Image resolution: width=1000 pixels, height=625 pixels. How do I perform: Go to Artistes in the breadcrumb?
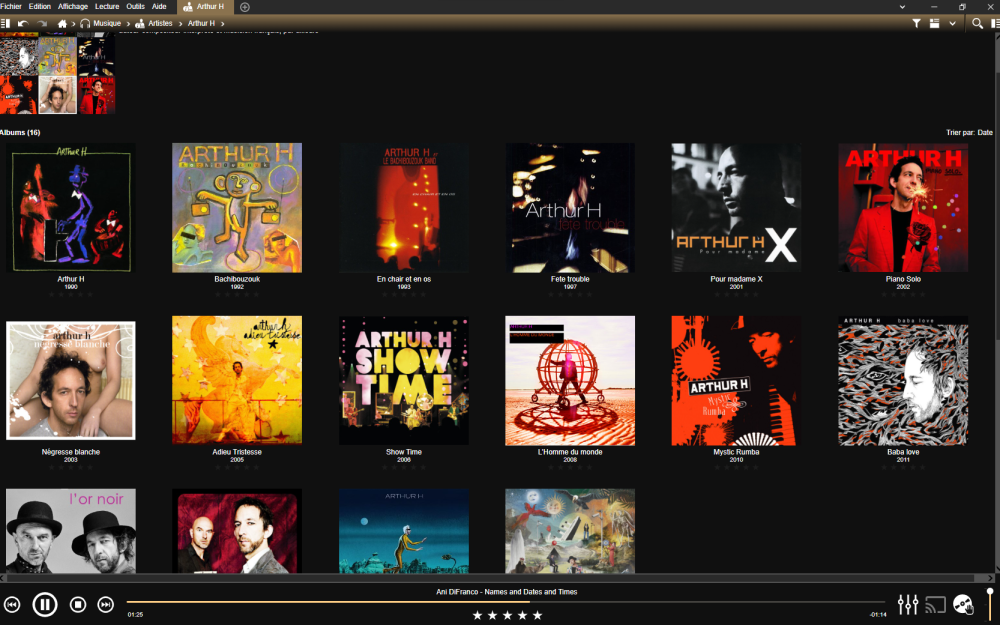[x=160, y=23]
